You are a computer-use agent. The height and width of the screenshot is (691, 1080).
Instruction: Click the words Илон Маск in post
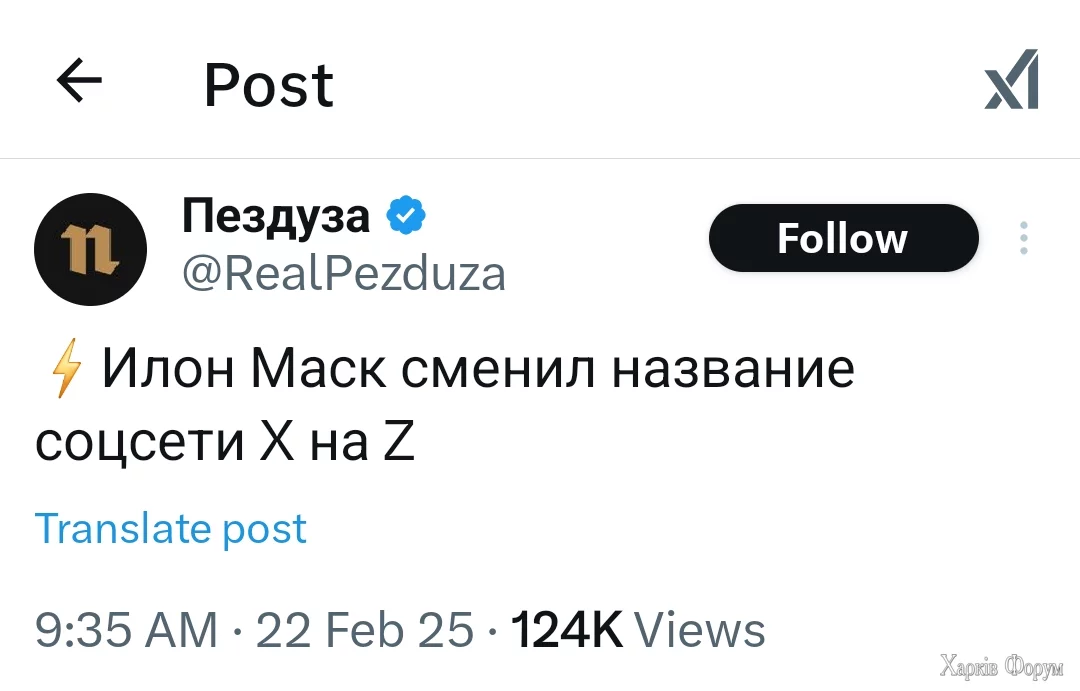point(244,370)
